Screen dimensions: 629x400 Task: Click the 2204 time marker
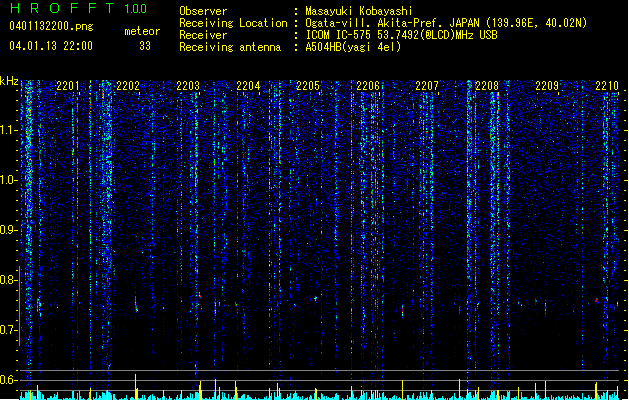click(248, 85)
